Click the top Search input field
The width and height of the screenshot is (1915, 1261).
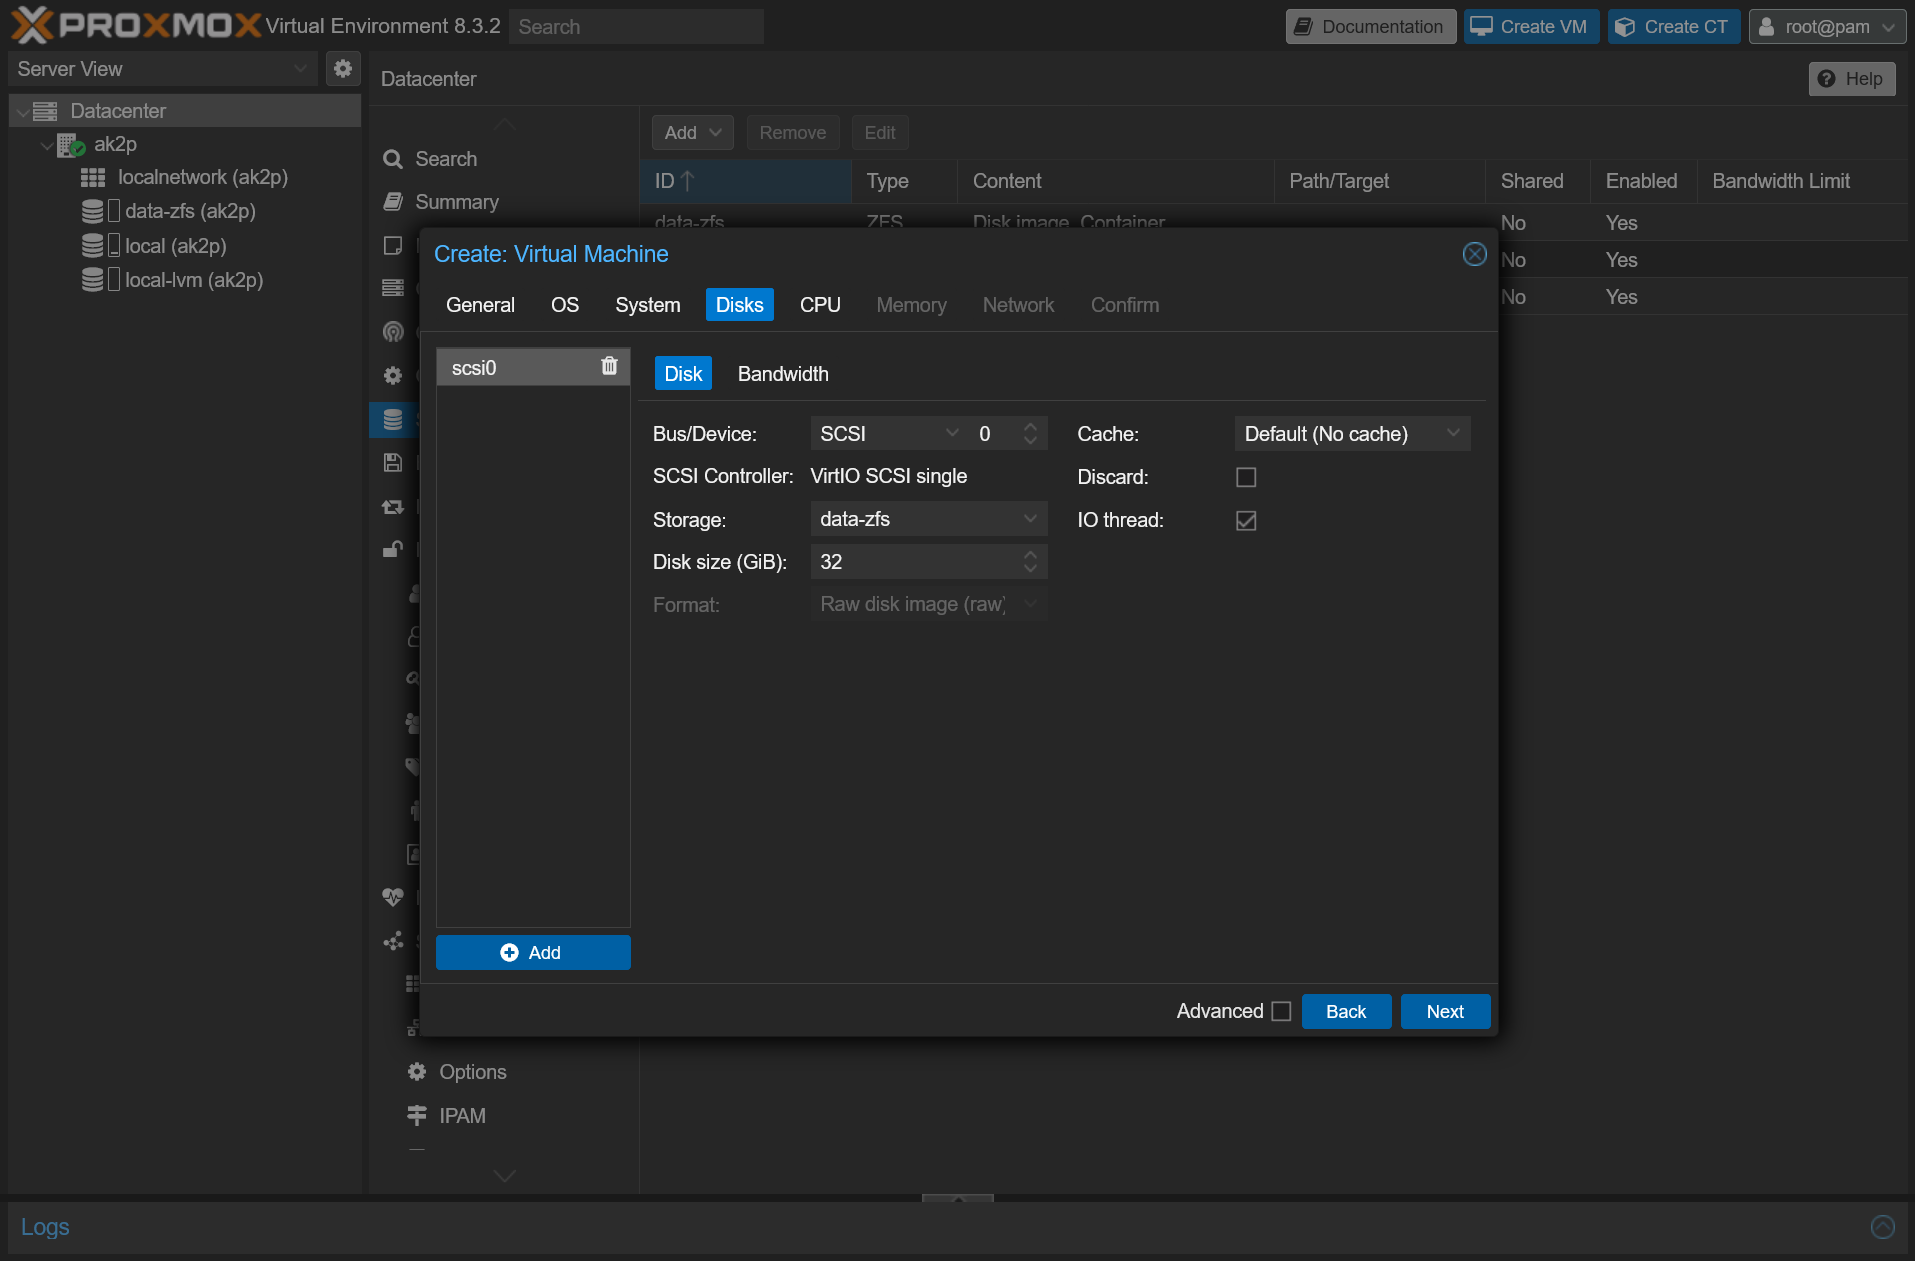(x=636, y=27)
